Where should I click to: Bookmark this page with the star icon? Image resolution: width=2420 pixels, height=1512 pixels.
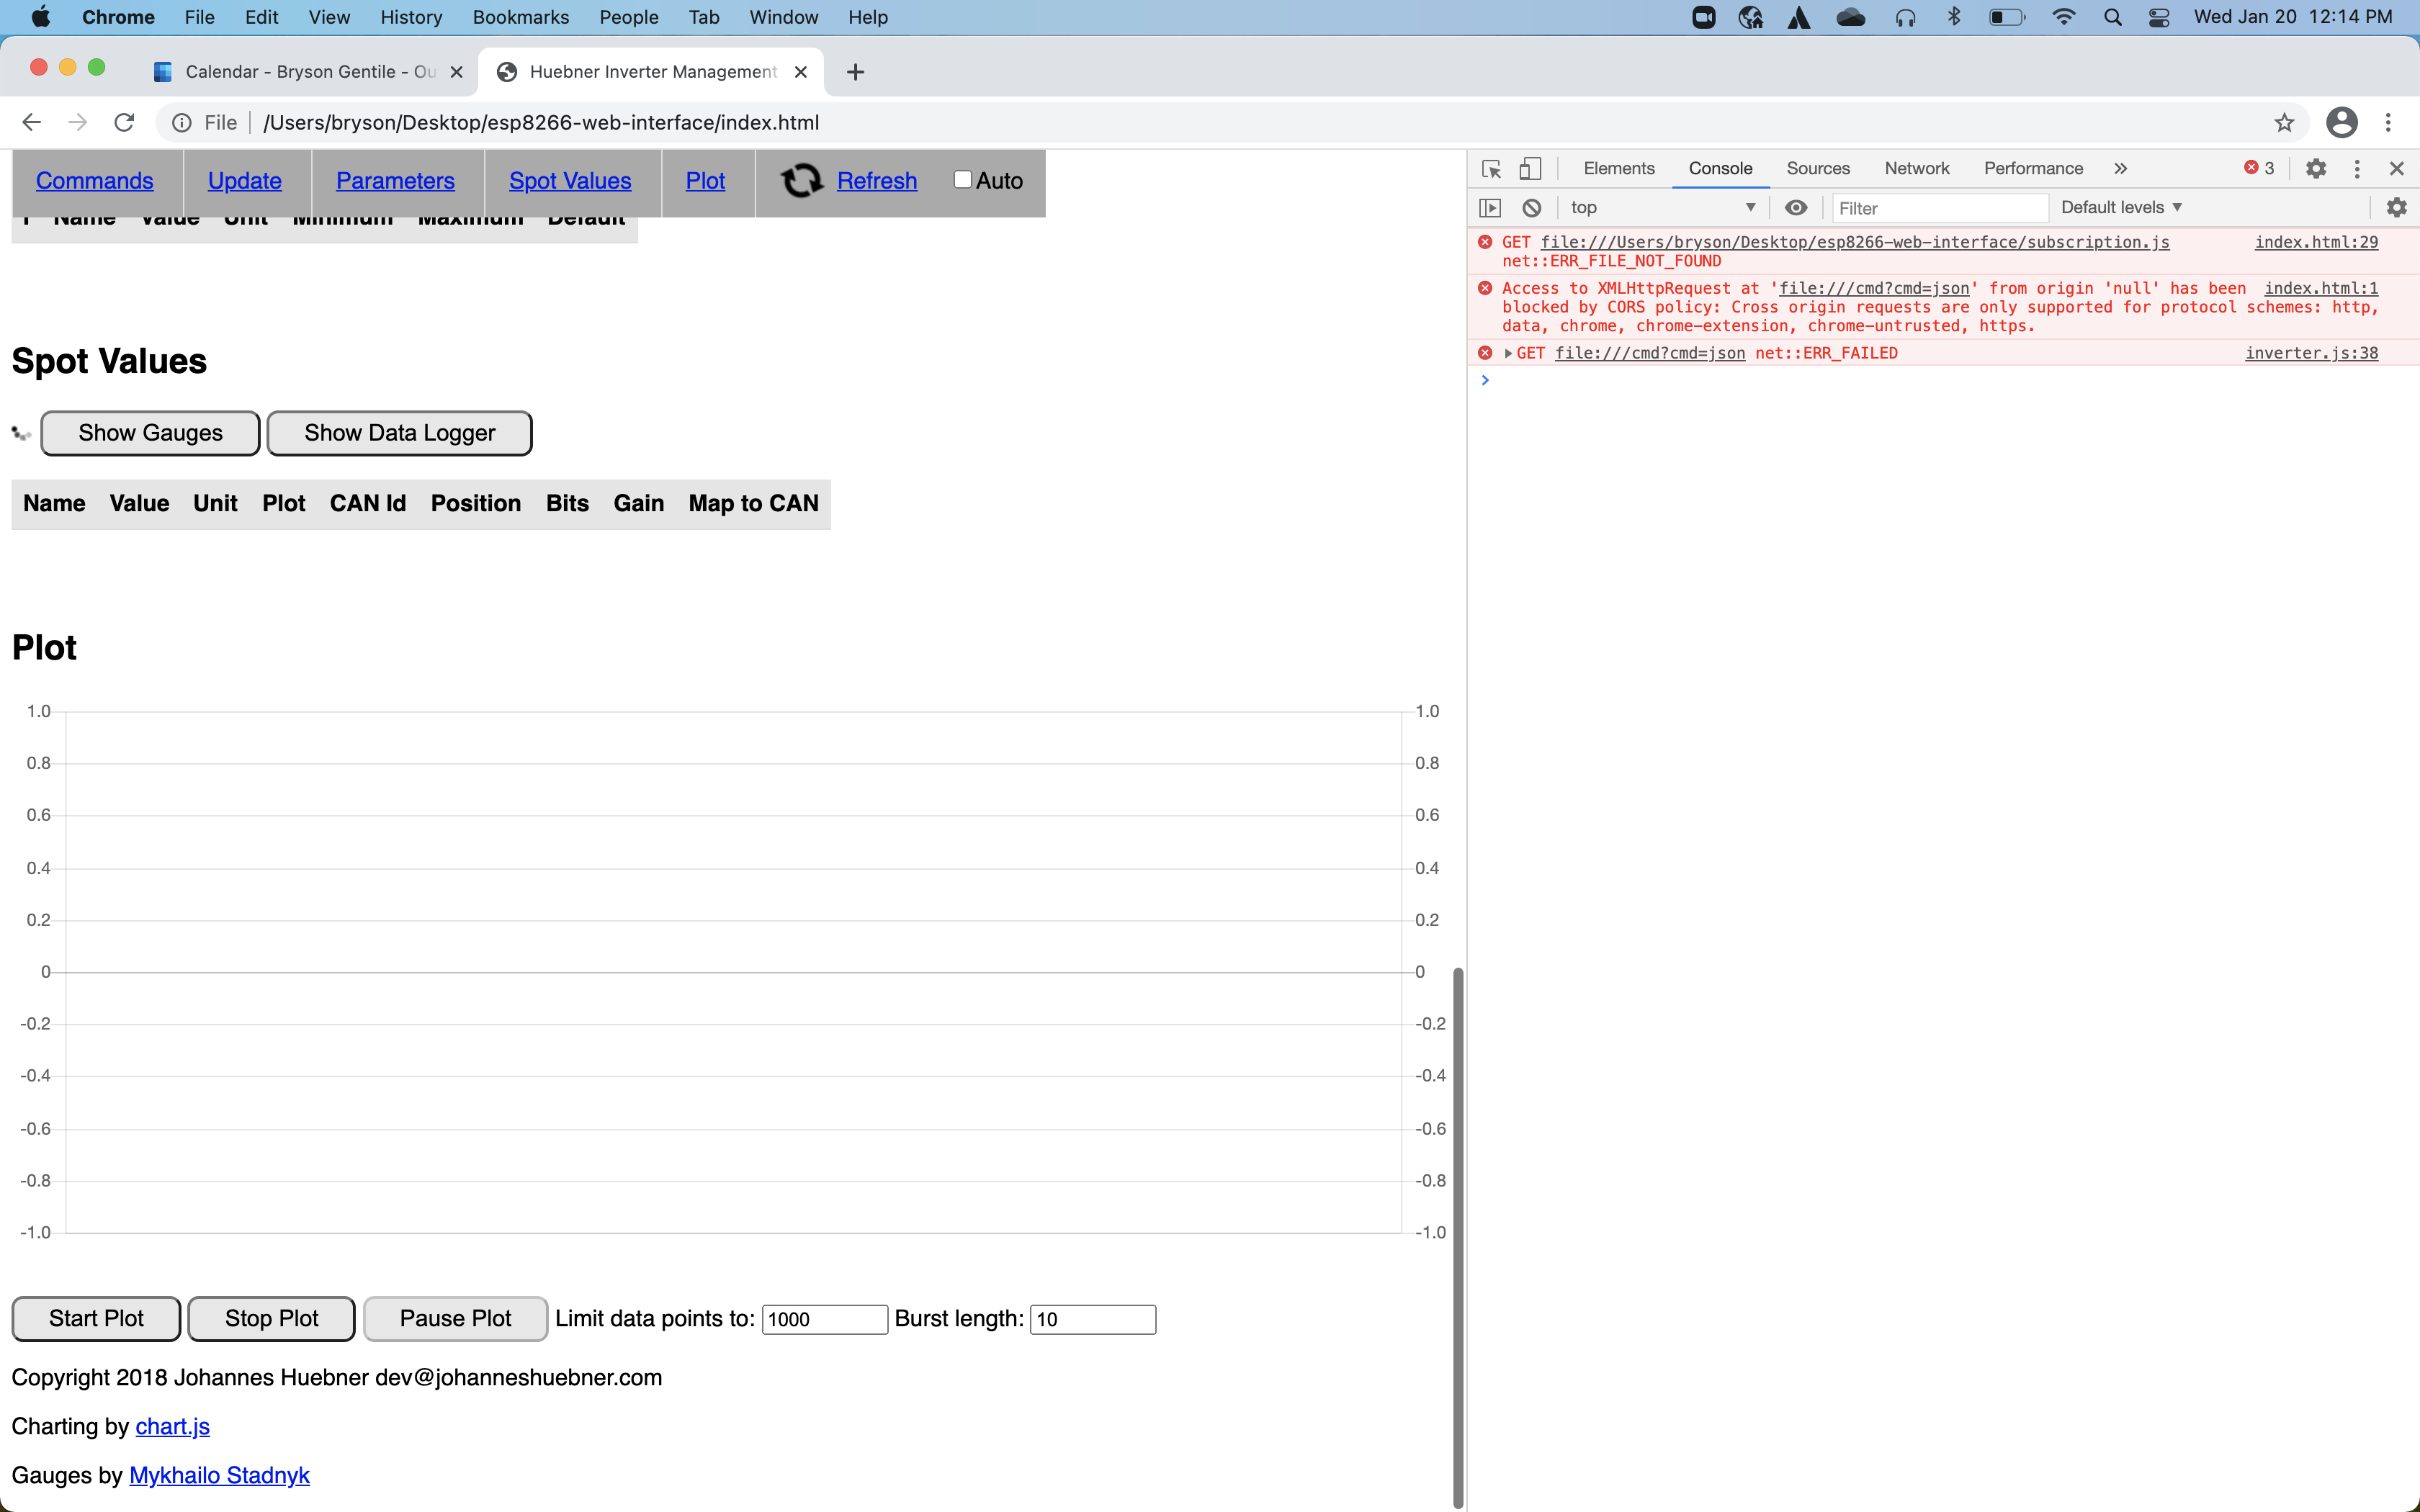pyautogui.click(x=2284, y=122)
